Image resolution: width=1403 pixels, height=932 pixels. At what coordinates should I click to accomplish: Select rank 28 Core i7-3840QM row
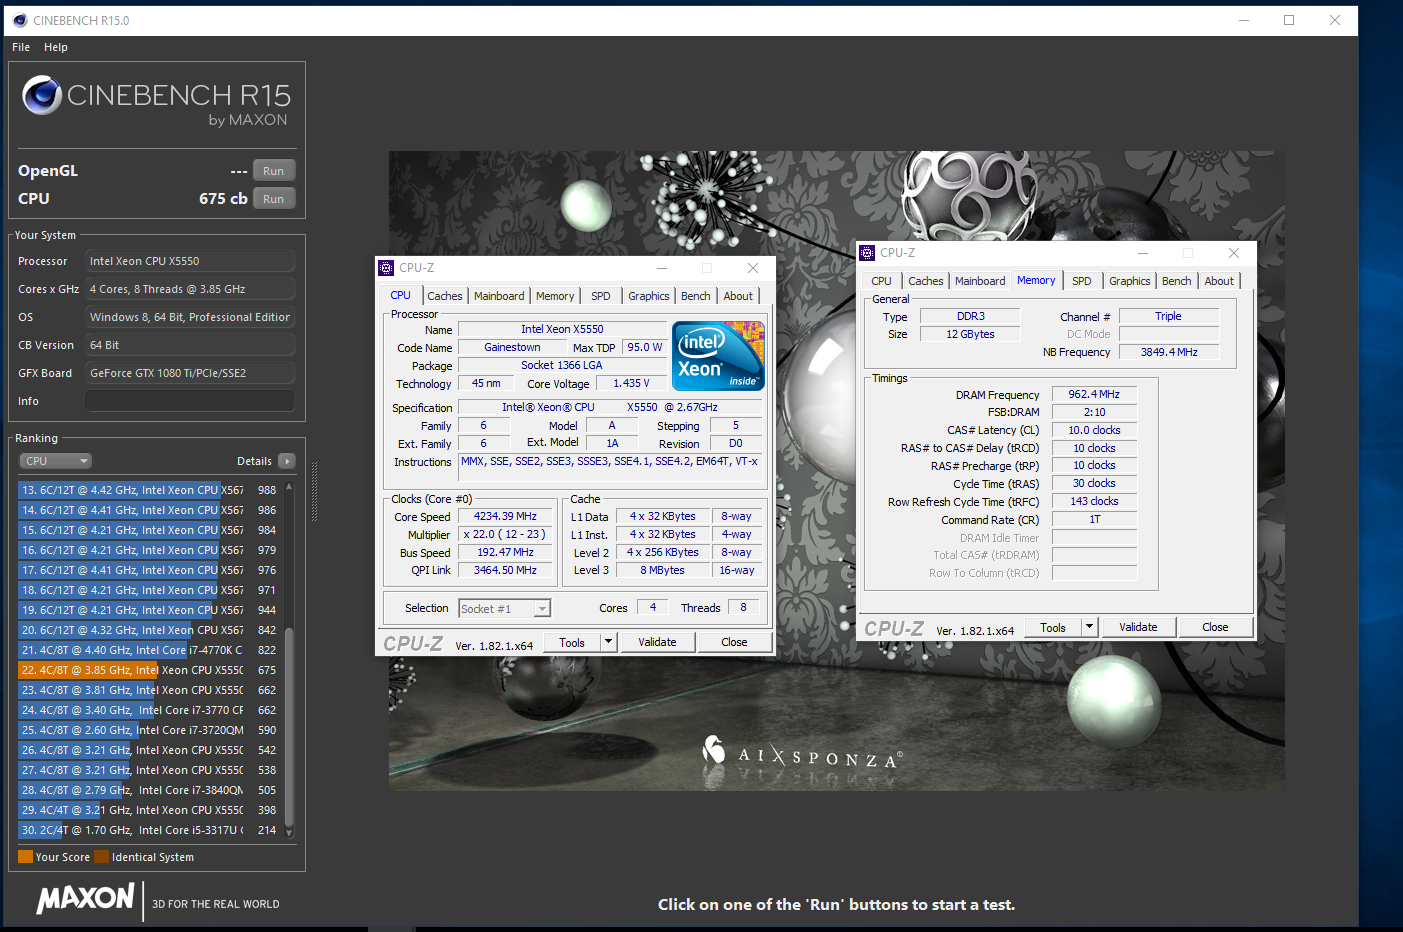[x=148, y=790]
